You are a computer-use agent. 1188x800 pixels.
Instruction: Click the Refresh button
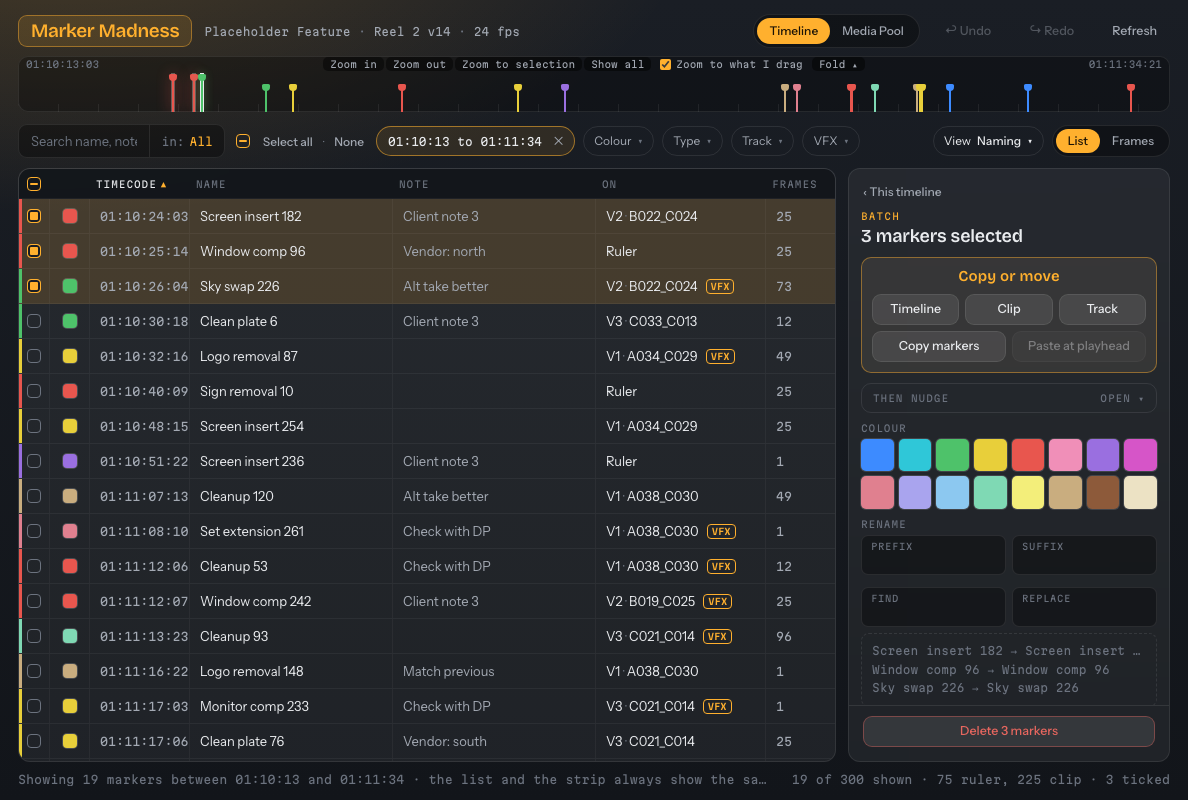click(x=1134, y=31)
